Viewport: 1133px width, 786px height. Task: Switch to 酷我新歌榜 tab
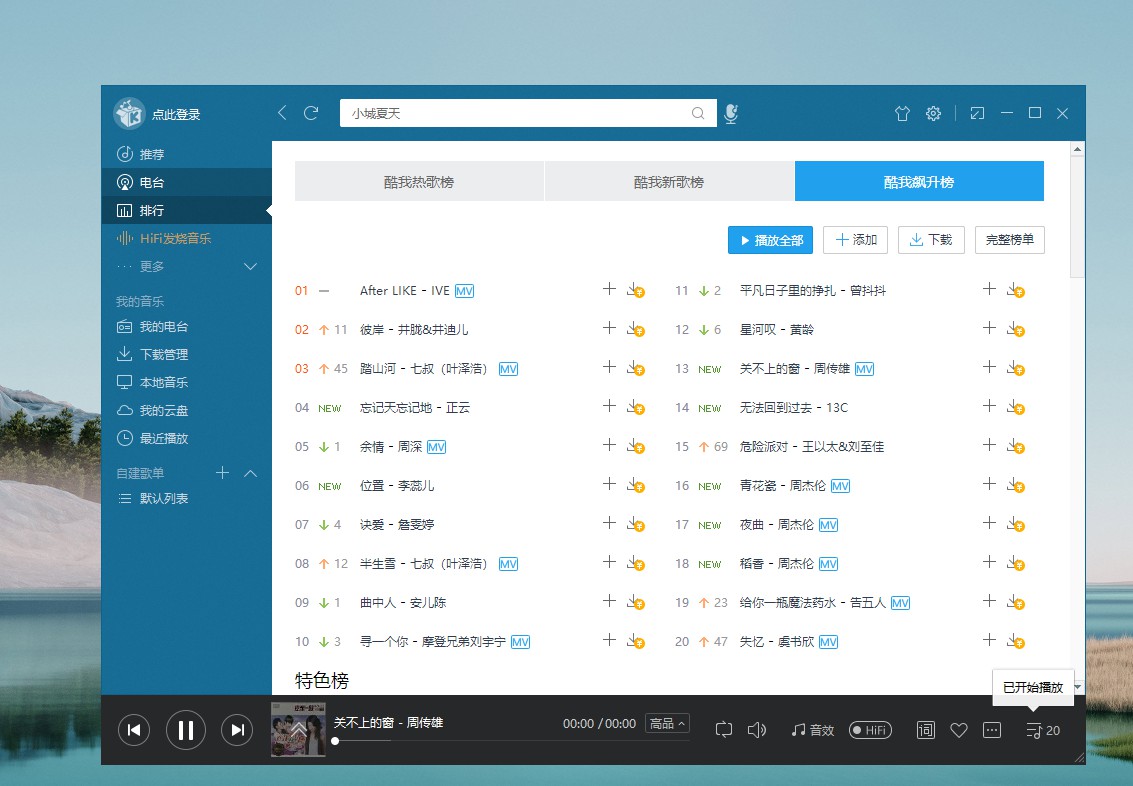coord(669,181)
